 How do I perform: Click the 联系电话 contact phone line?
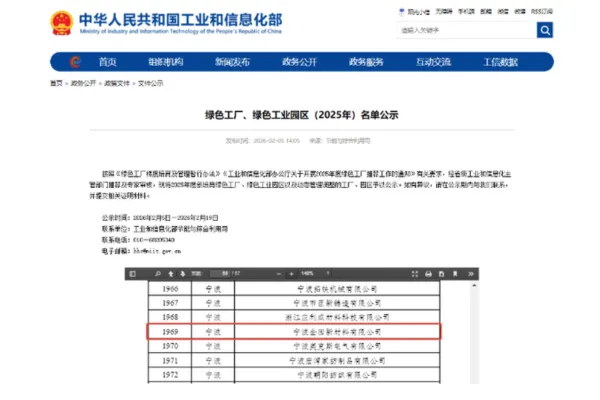(x=138, y=240)
